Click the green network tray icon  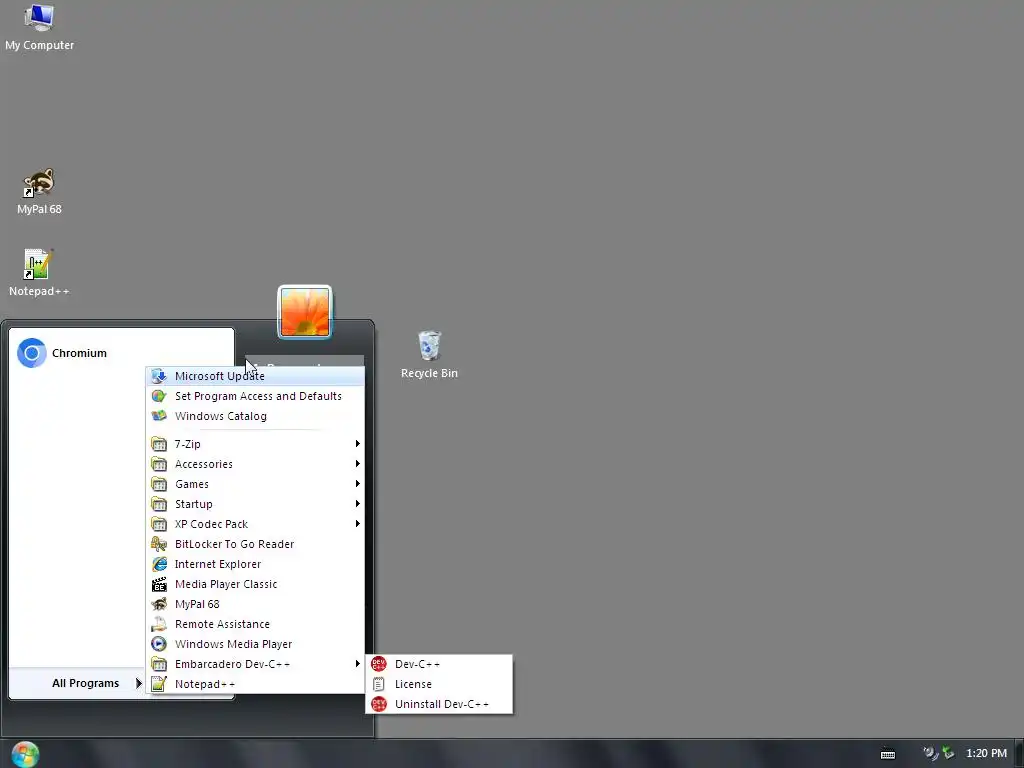coord(948,754)
